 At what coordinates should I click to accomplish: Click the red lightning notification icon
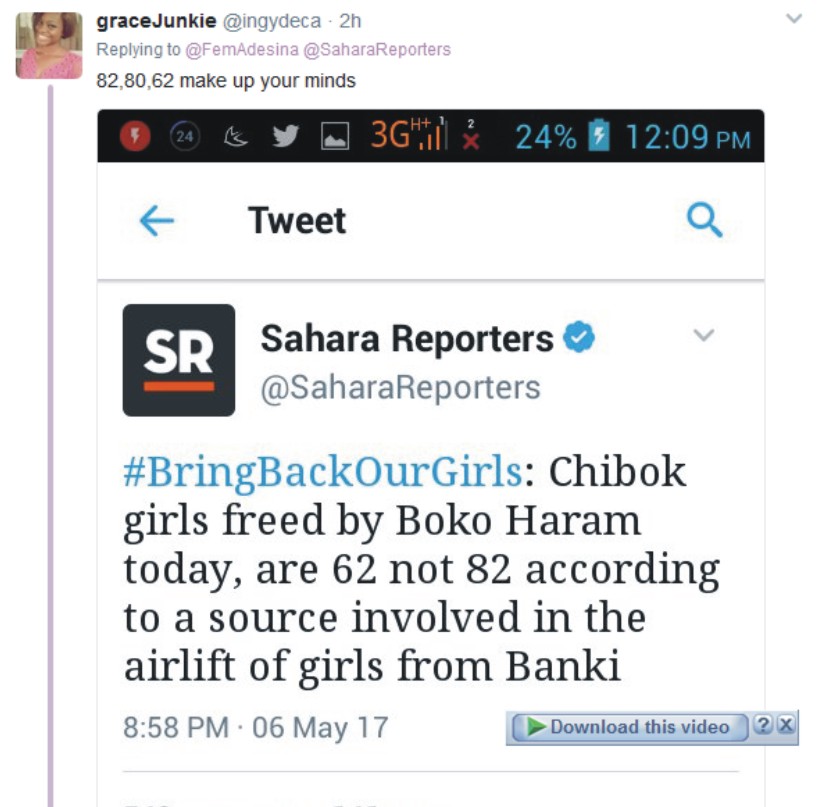coord(134,137)
